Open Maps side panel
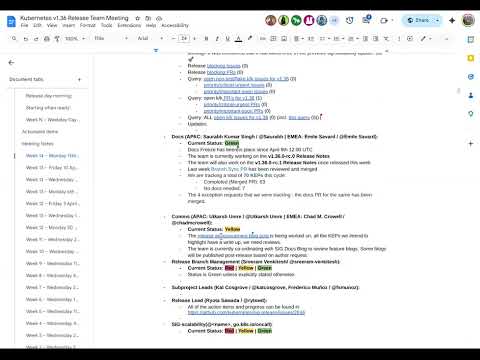The width and height of the screenshot is (480, 360). [471, 114]
